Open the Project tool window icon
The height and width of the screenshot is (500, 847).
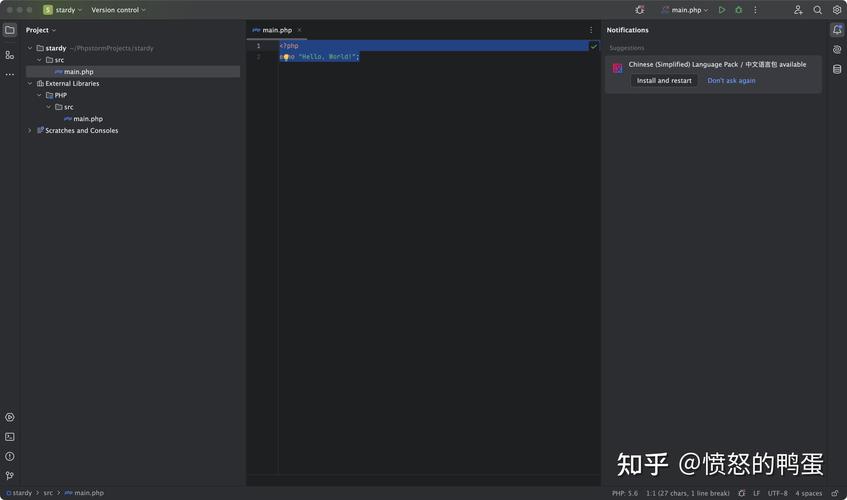pos(10,30)
